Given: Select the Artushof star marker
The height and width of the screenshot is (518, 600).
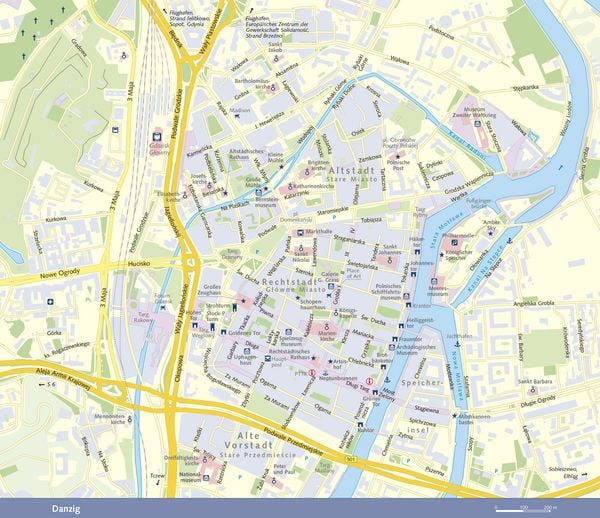Looking at the screenshot, I should click(330, 361).
